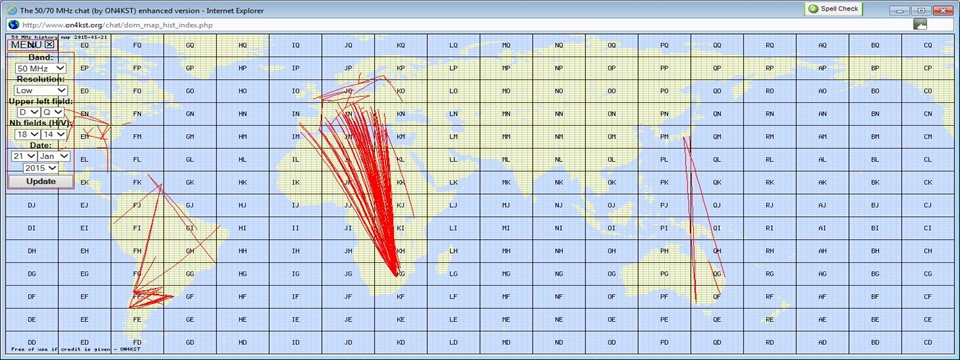Click the picture icon at address bar right
Image resolution: width=960 pixels, height=360 pixels.
coord(920,24)
